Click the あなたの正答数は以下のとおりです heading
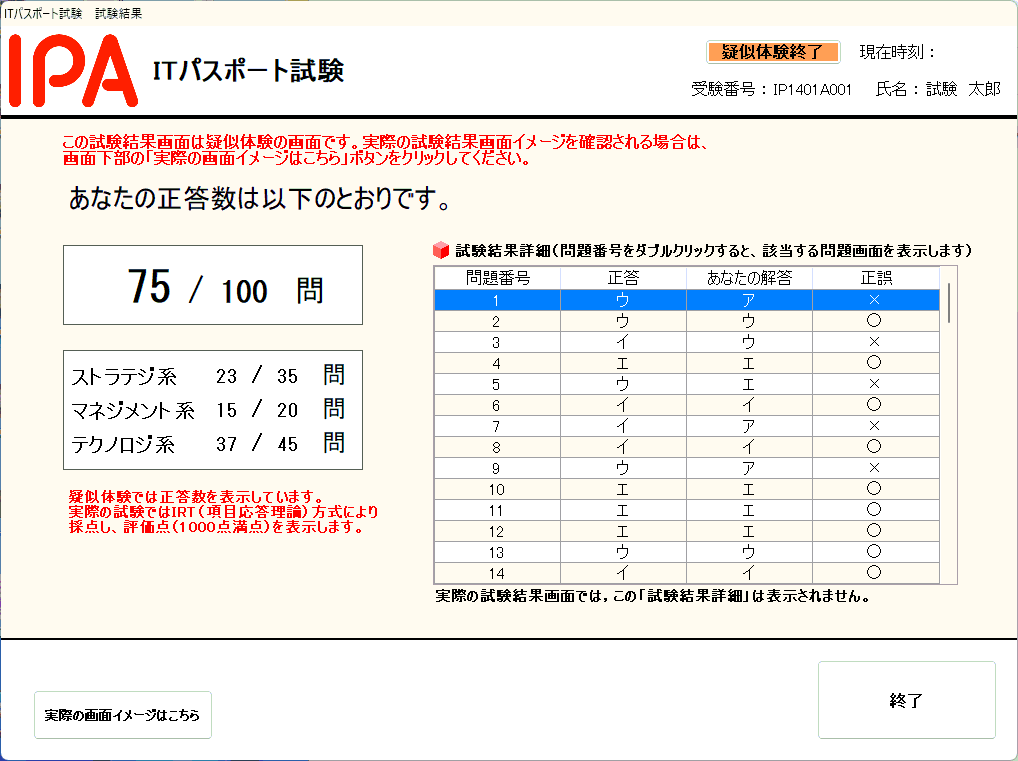The height and width of the screenshot is (761, 1018). click(x=259, y=198)
